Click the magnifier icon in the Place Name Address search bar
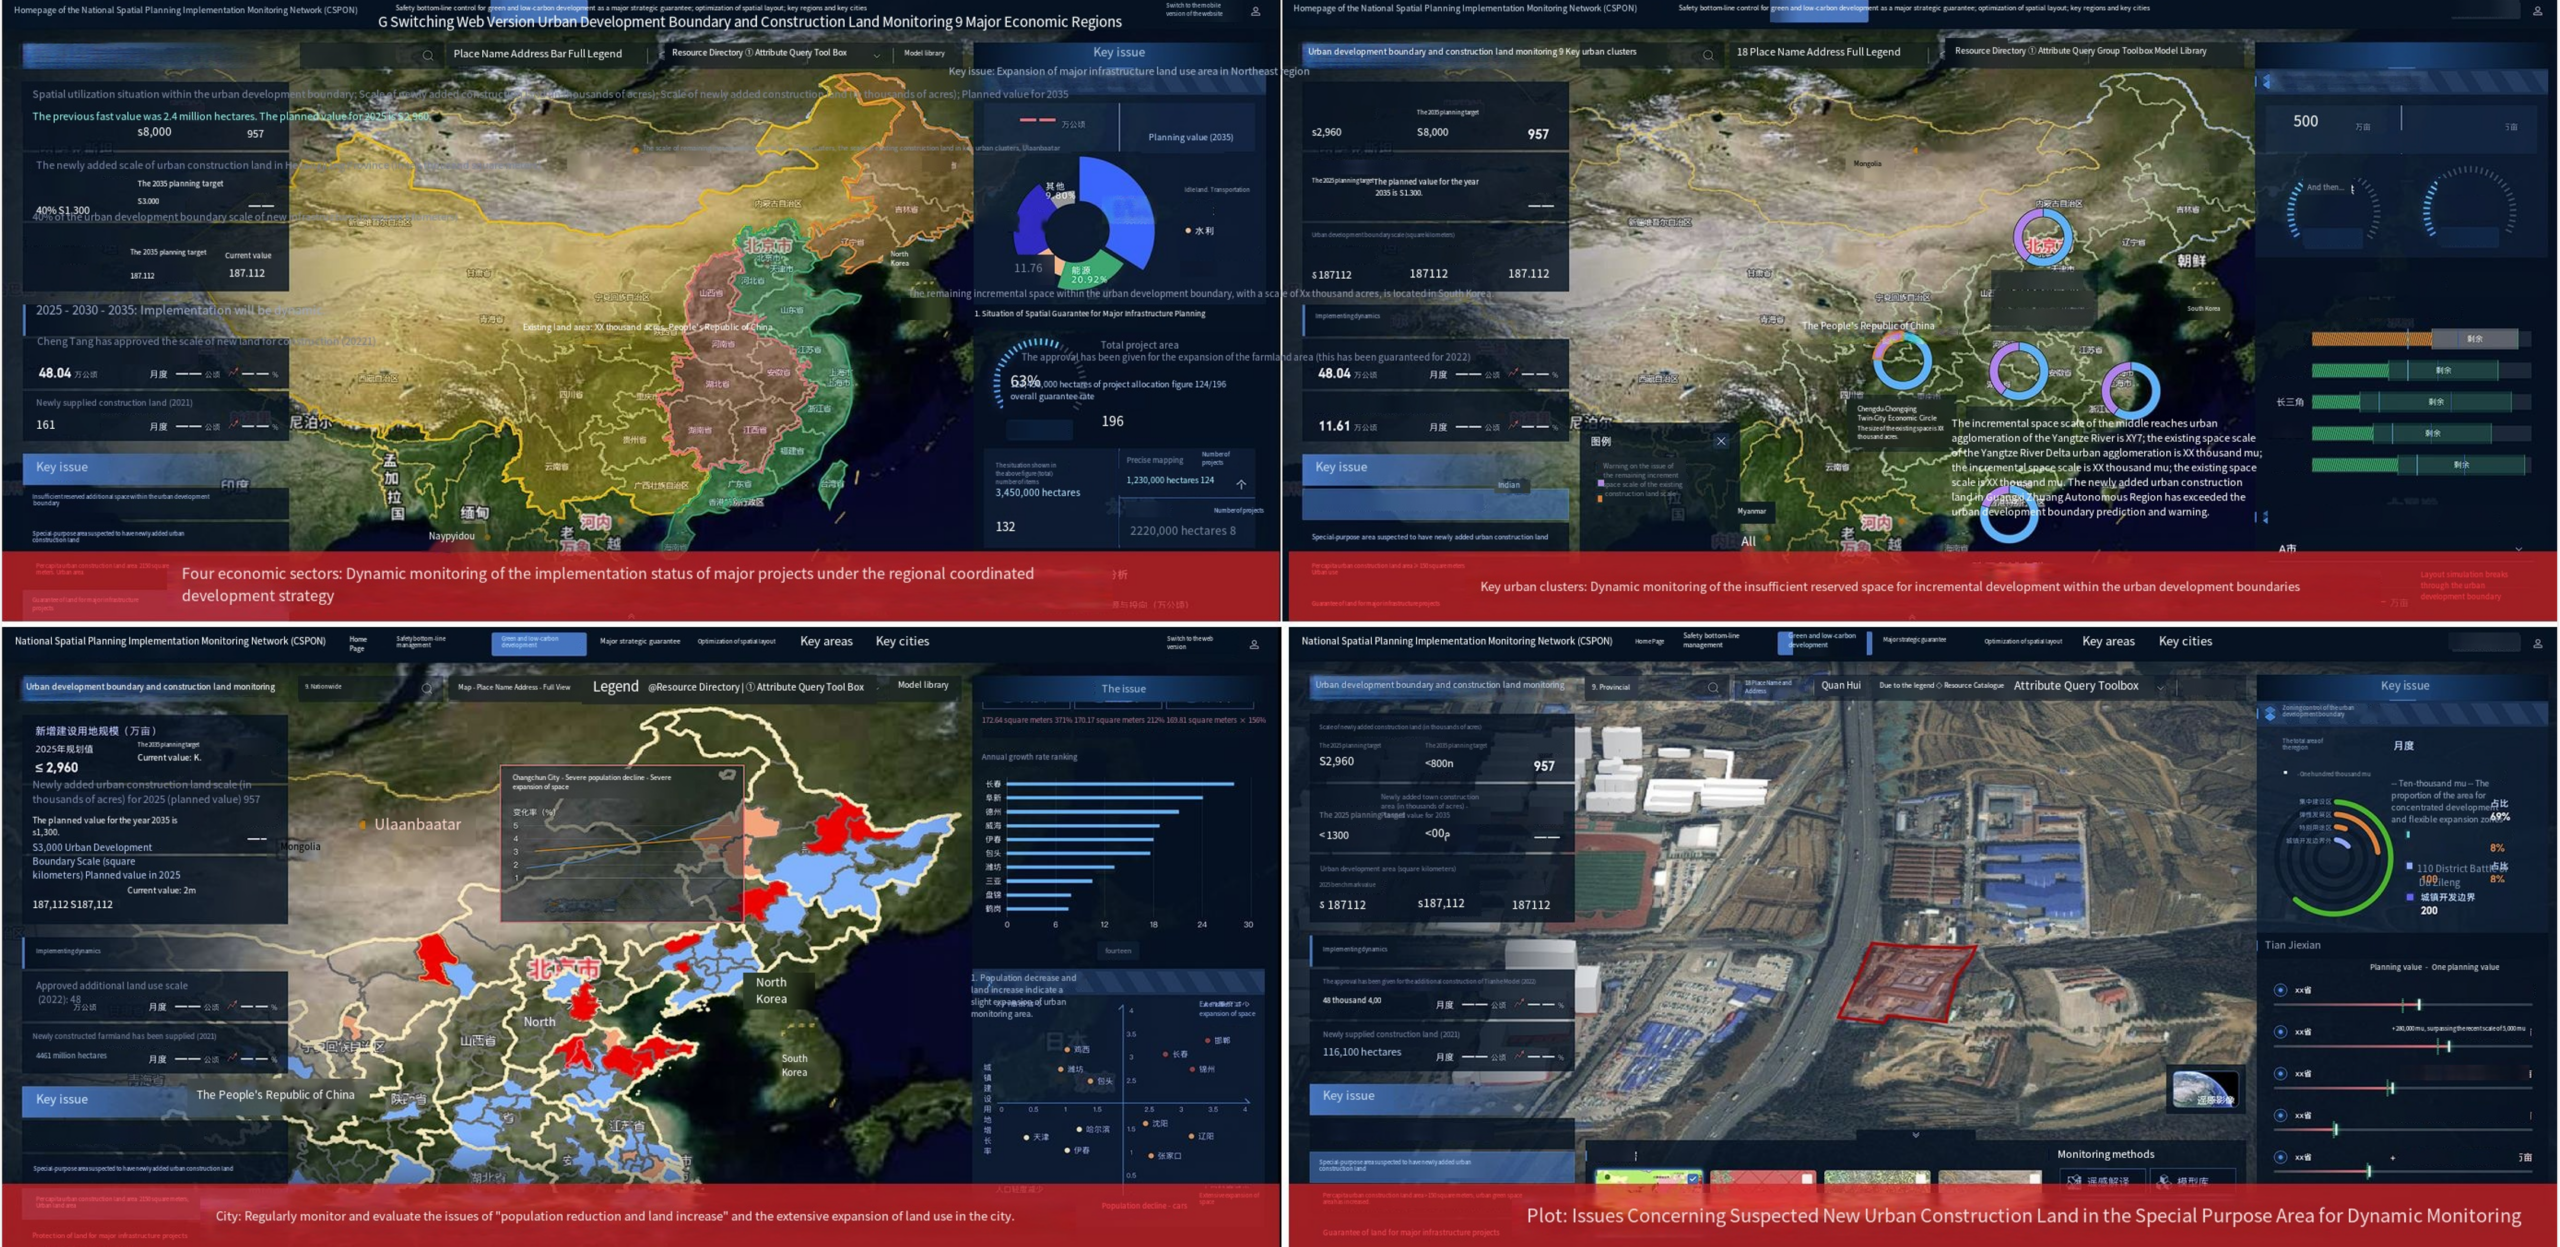The image size is (2560, 1247). click(430, 53)
